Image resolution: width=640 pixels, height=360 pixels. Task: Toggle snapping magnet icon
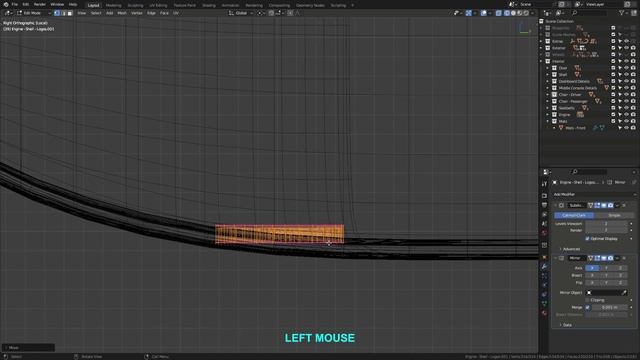pos(271,13)
